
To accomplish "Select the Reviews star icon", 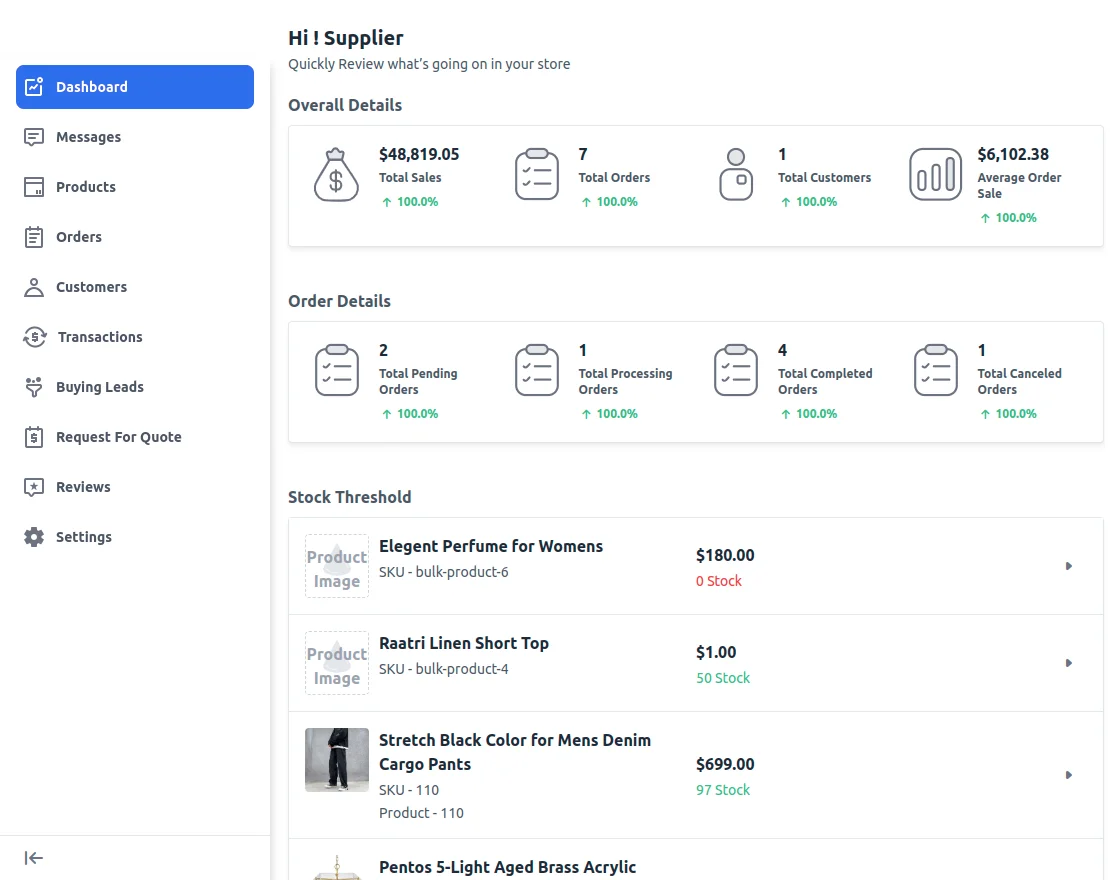I will tap(33, 487).
